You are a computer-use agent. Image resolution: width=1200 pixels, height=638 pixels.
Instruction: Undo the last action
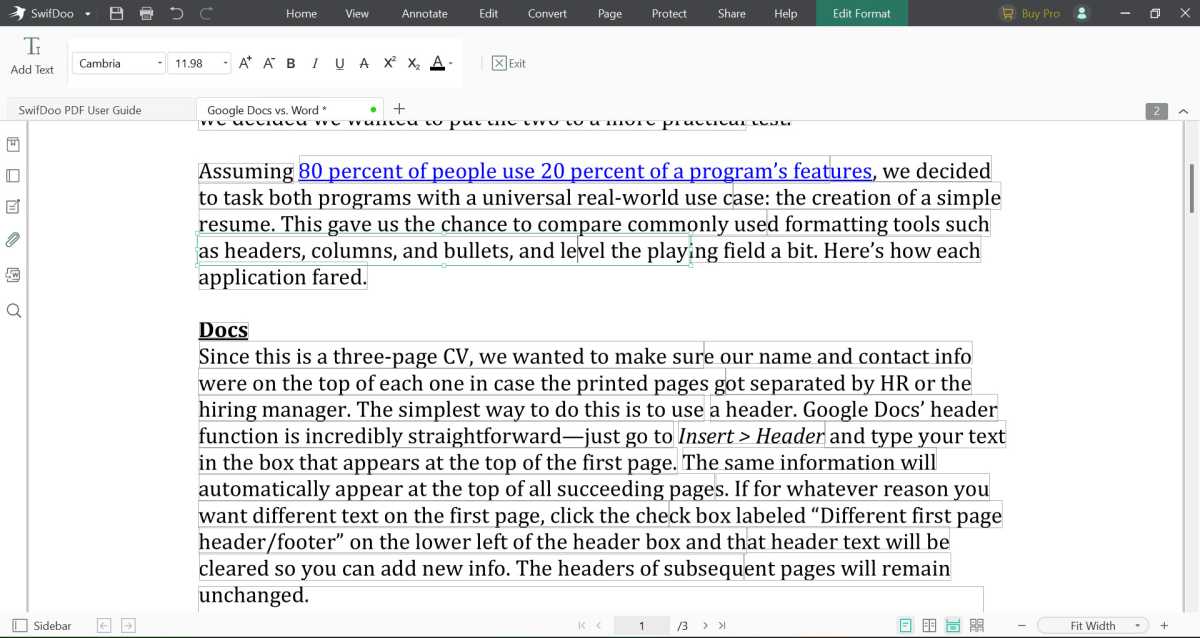(x=177, y=14)
